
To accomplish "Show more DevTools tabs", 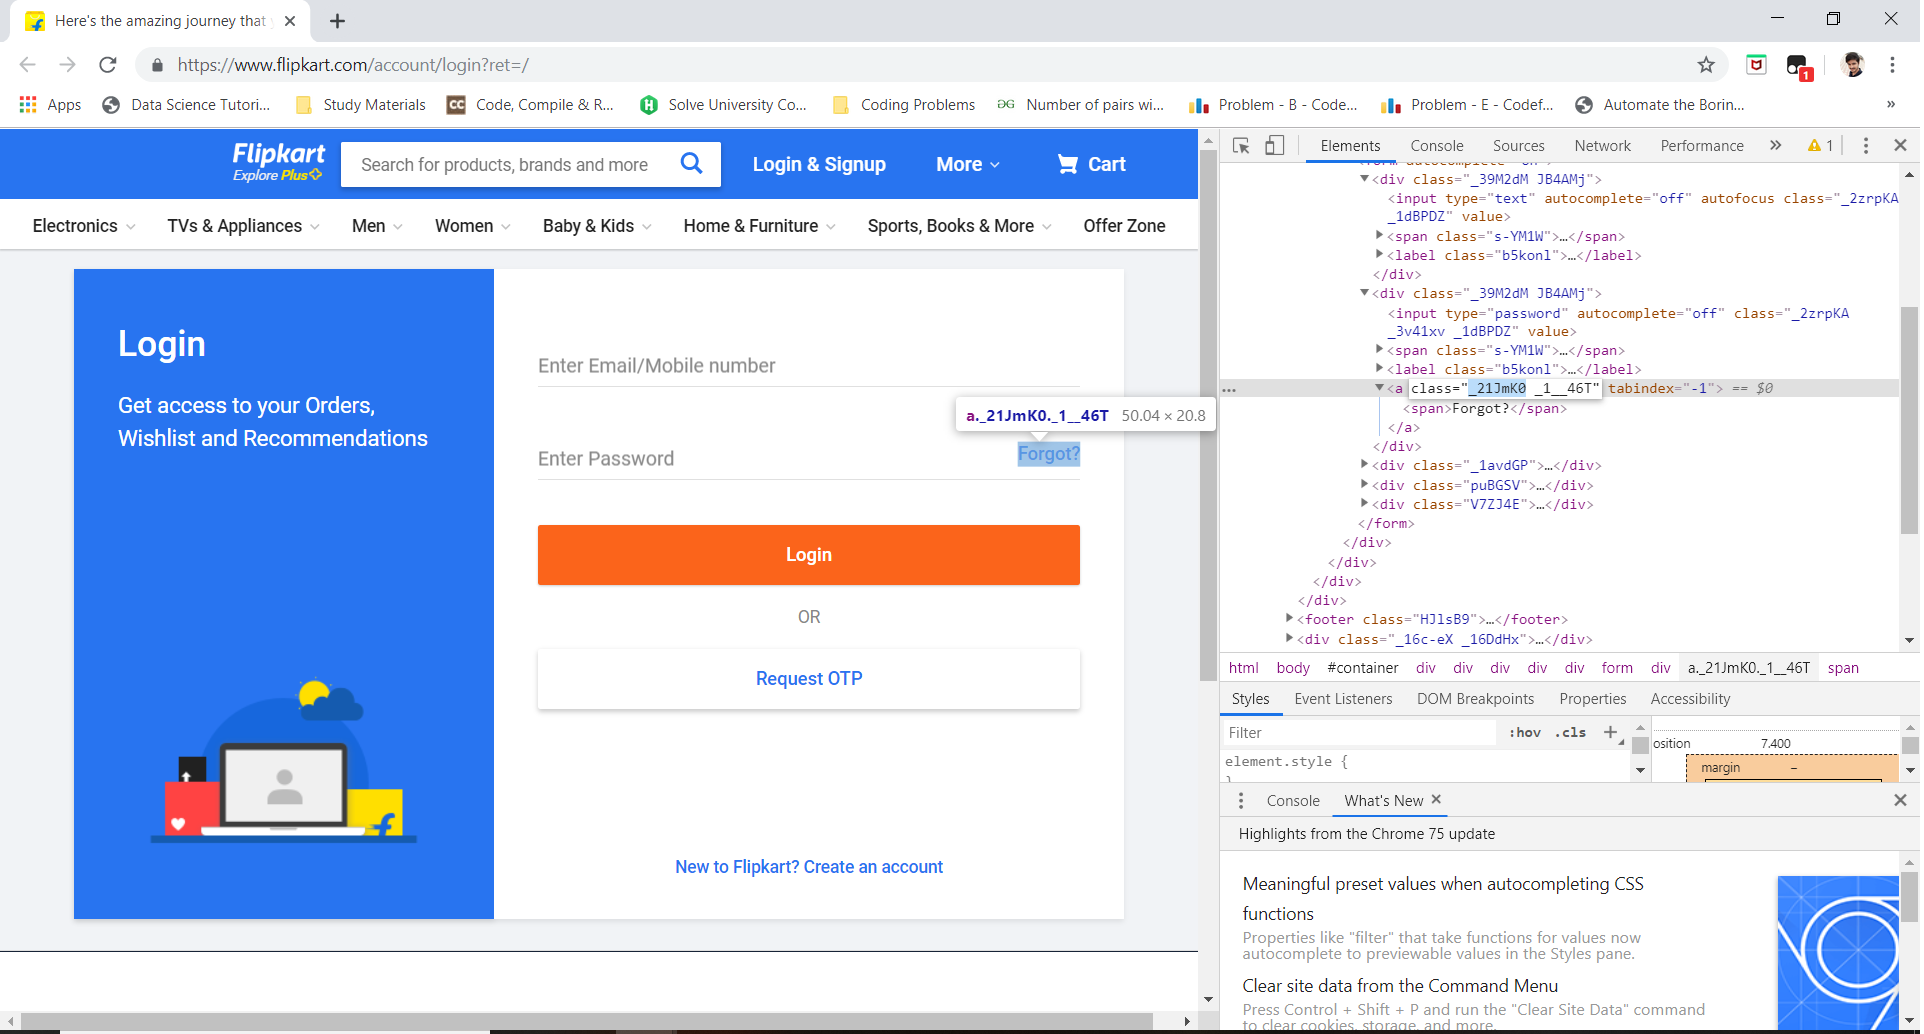I will tap(1775, 146).
